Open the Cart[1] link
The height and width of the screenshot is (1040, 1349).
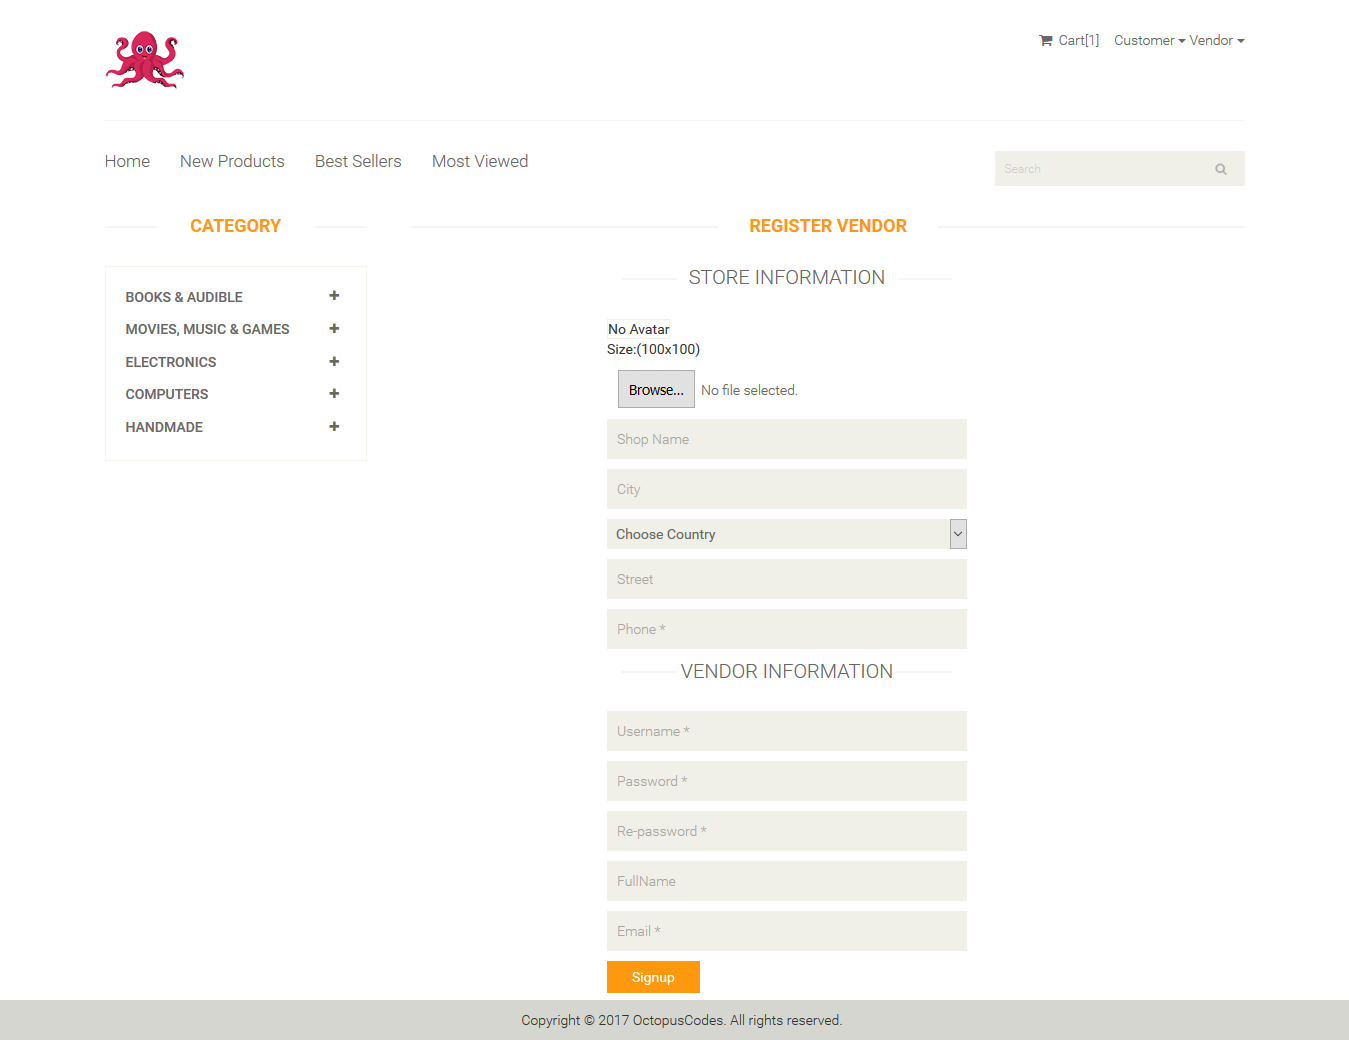click(1078, 40)
